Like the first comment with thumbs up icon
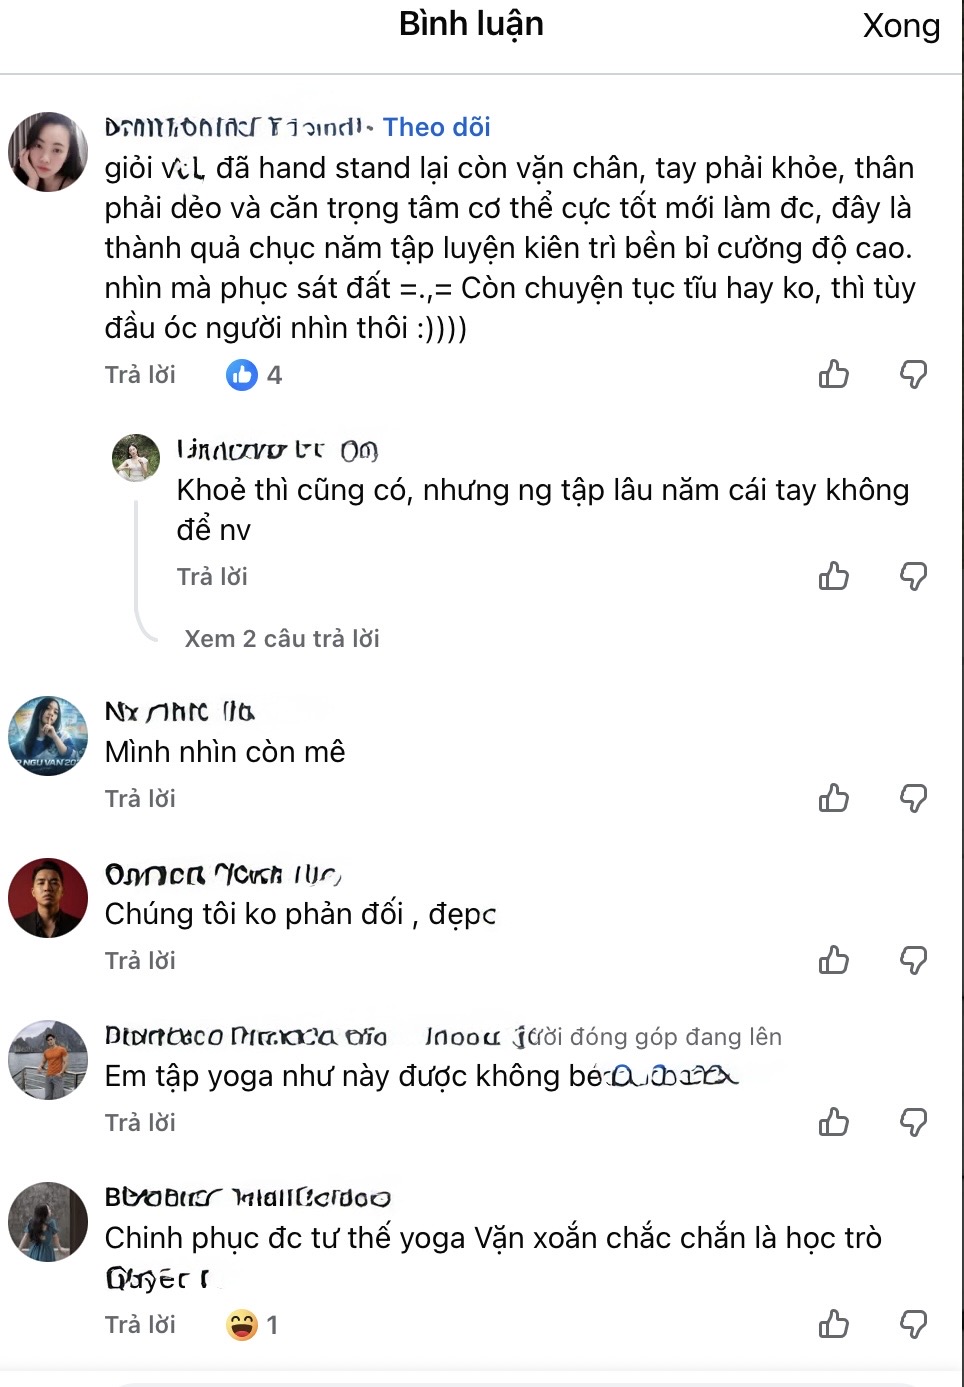964x1387 pixels. pos(833,374)
